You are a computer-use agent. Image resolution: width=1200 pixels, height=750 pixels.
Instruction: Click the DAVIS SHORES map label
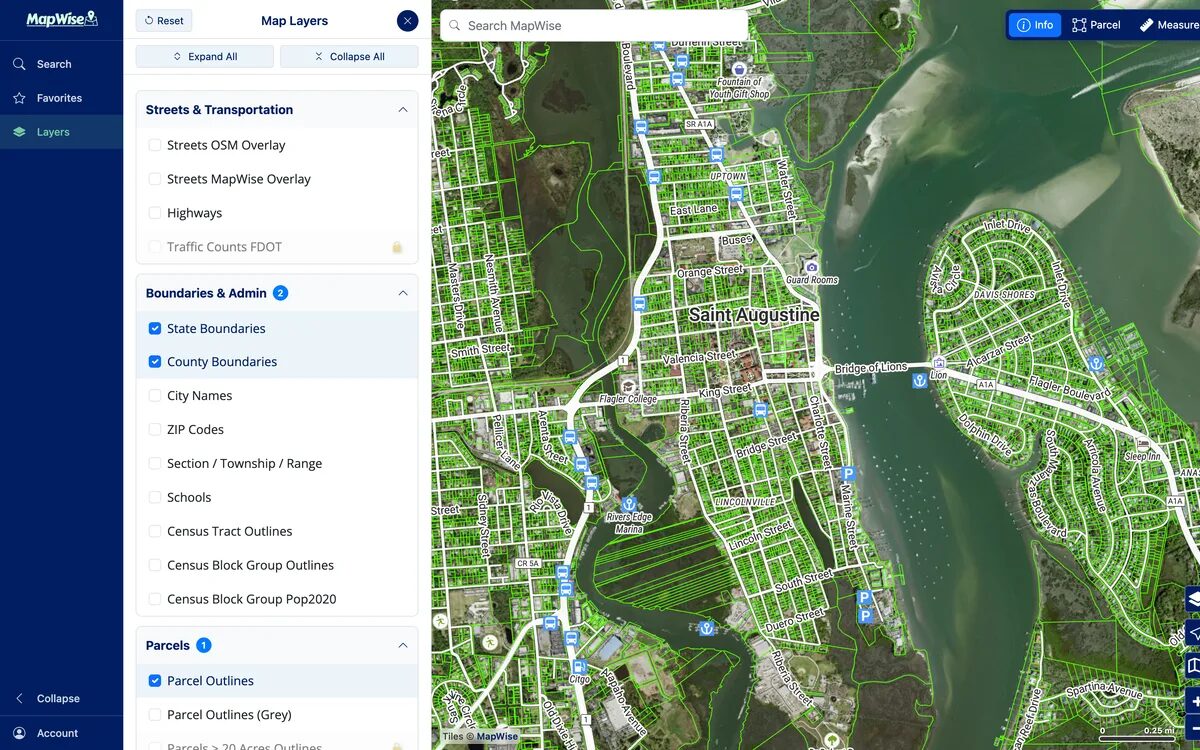coord(1004,295)
